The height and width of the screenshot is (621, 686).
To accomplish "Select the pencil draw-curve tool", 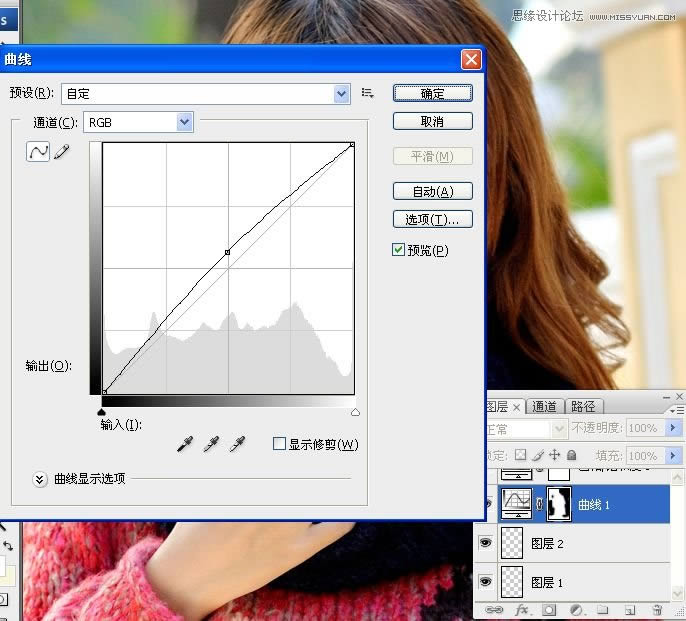I will click(x=61, y=152).
